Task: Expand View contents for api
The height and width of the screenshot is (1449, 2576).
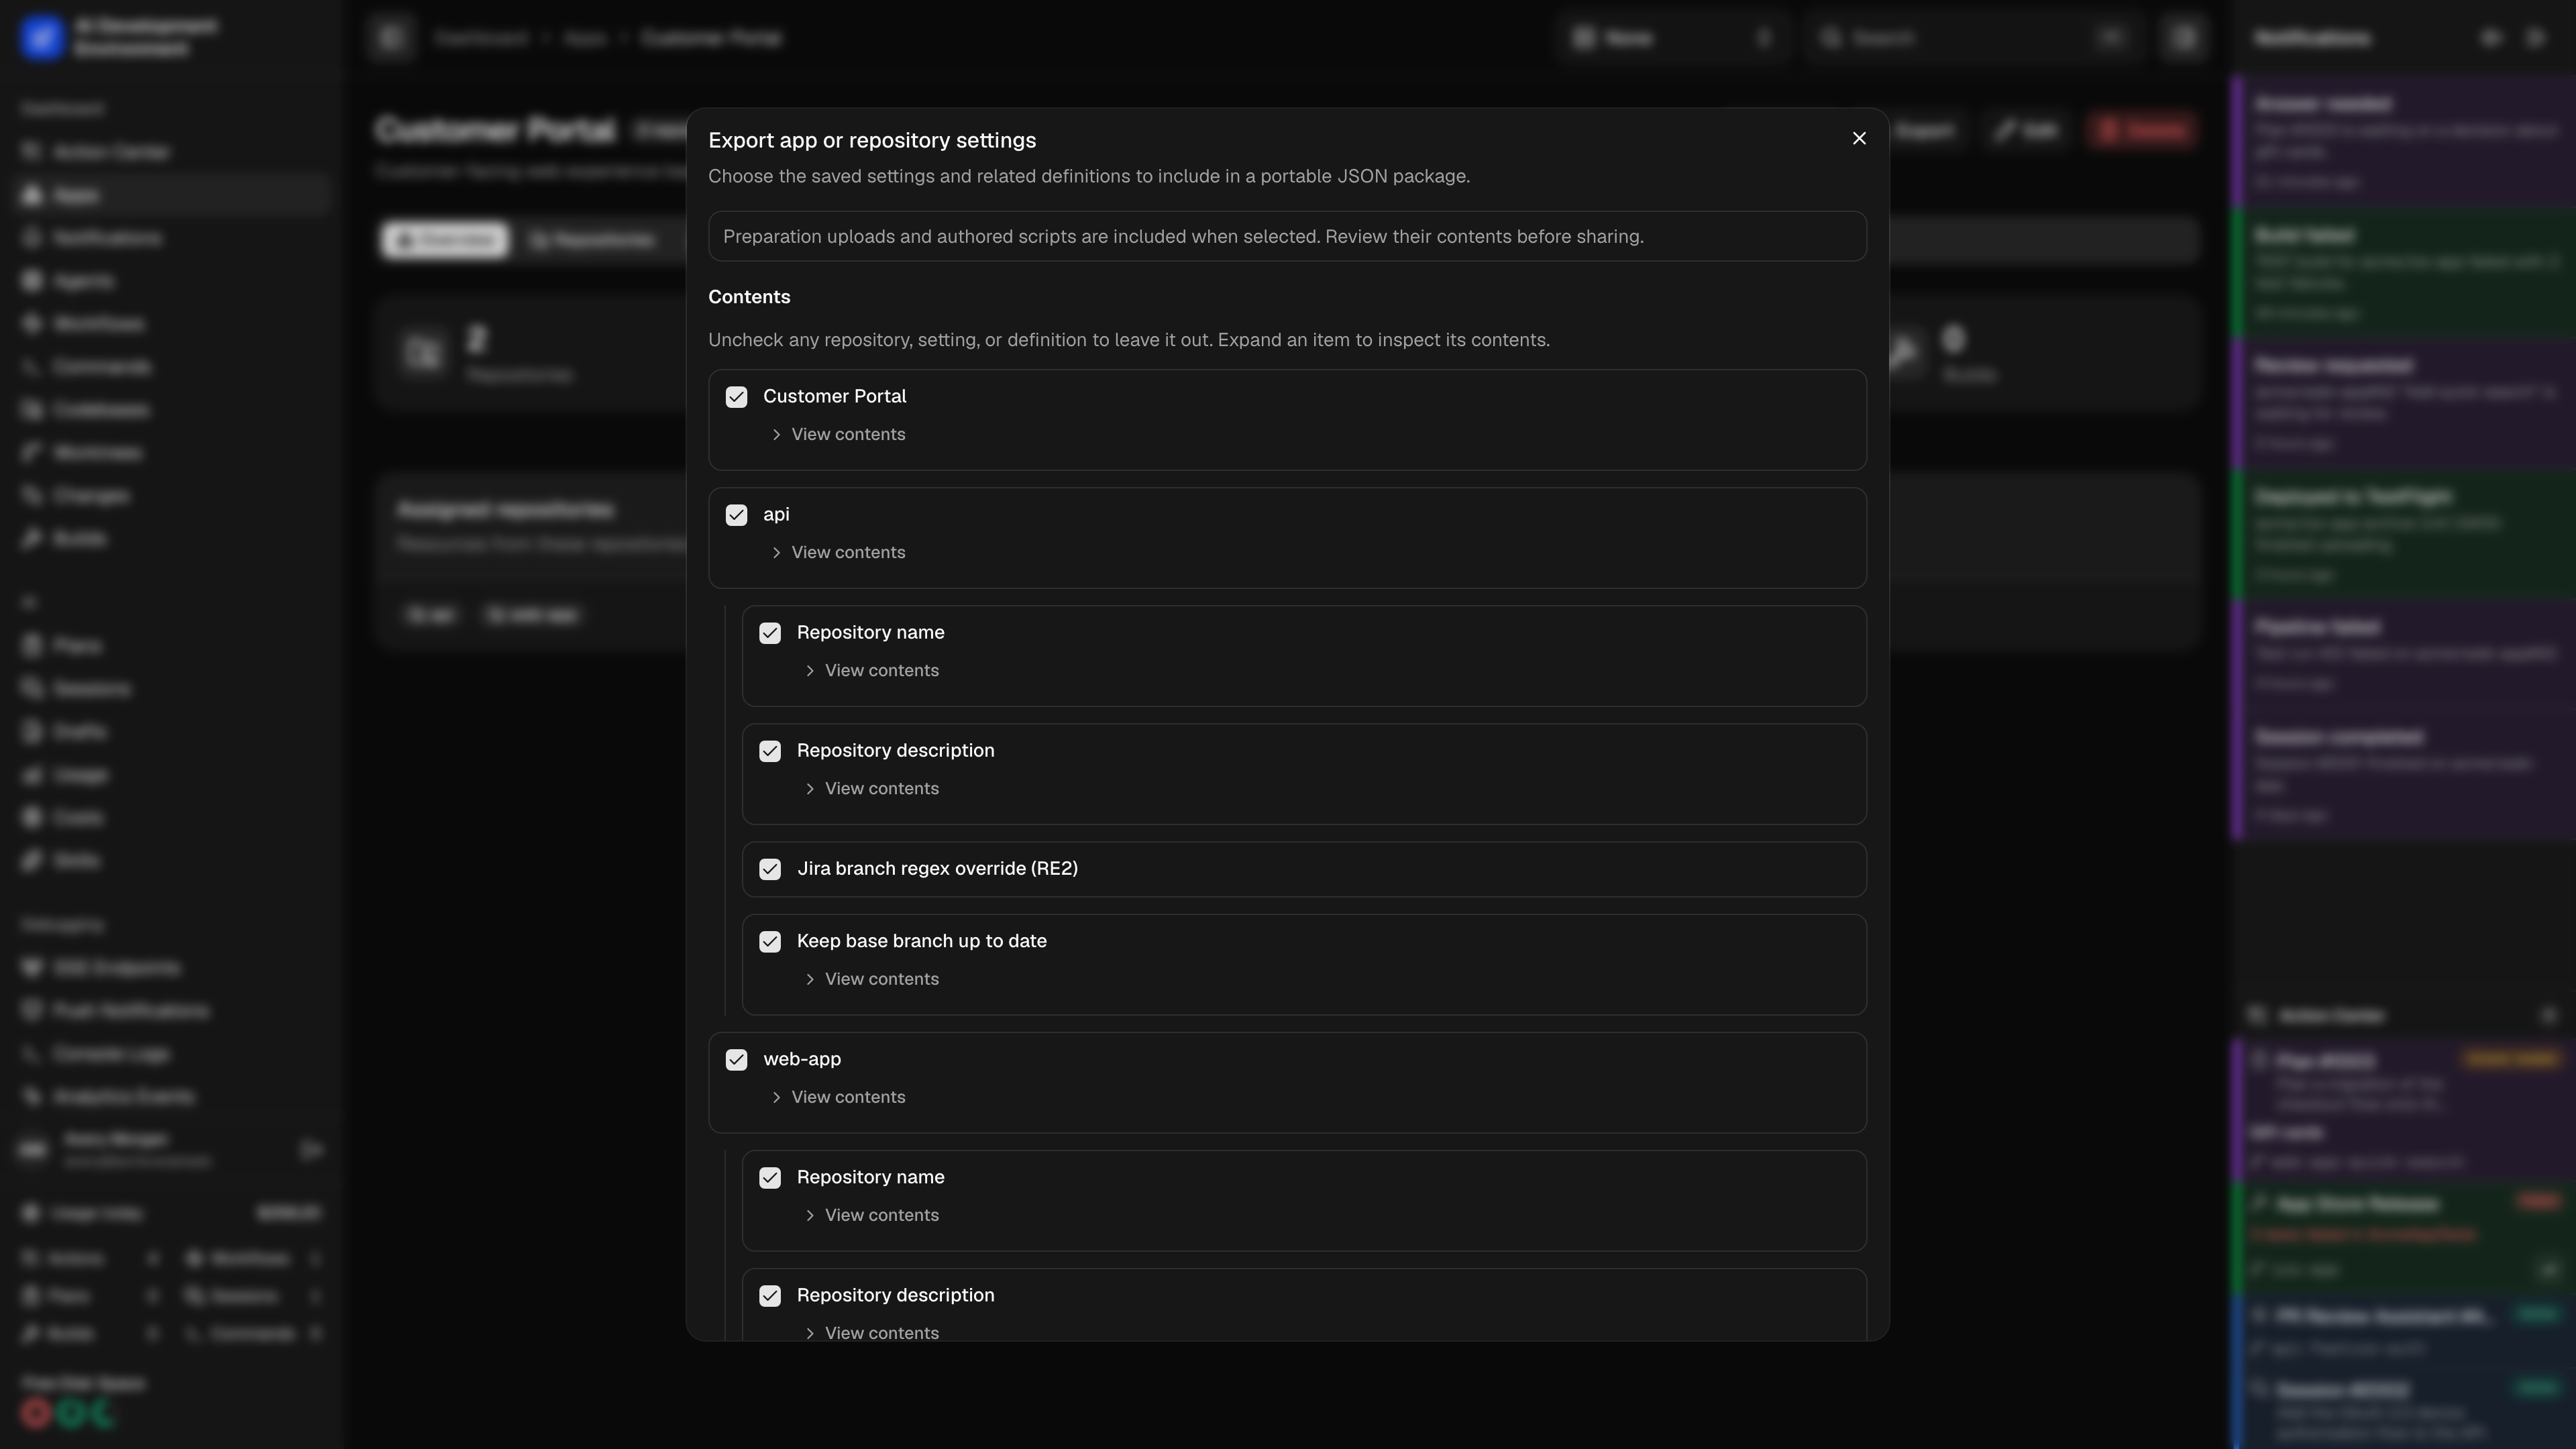Action: point(838,552)
